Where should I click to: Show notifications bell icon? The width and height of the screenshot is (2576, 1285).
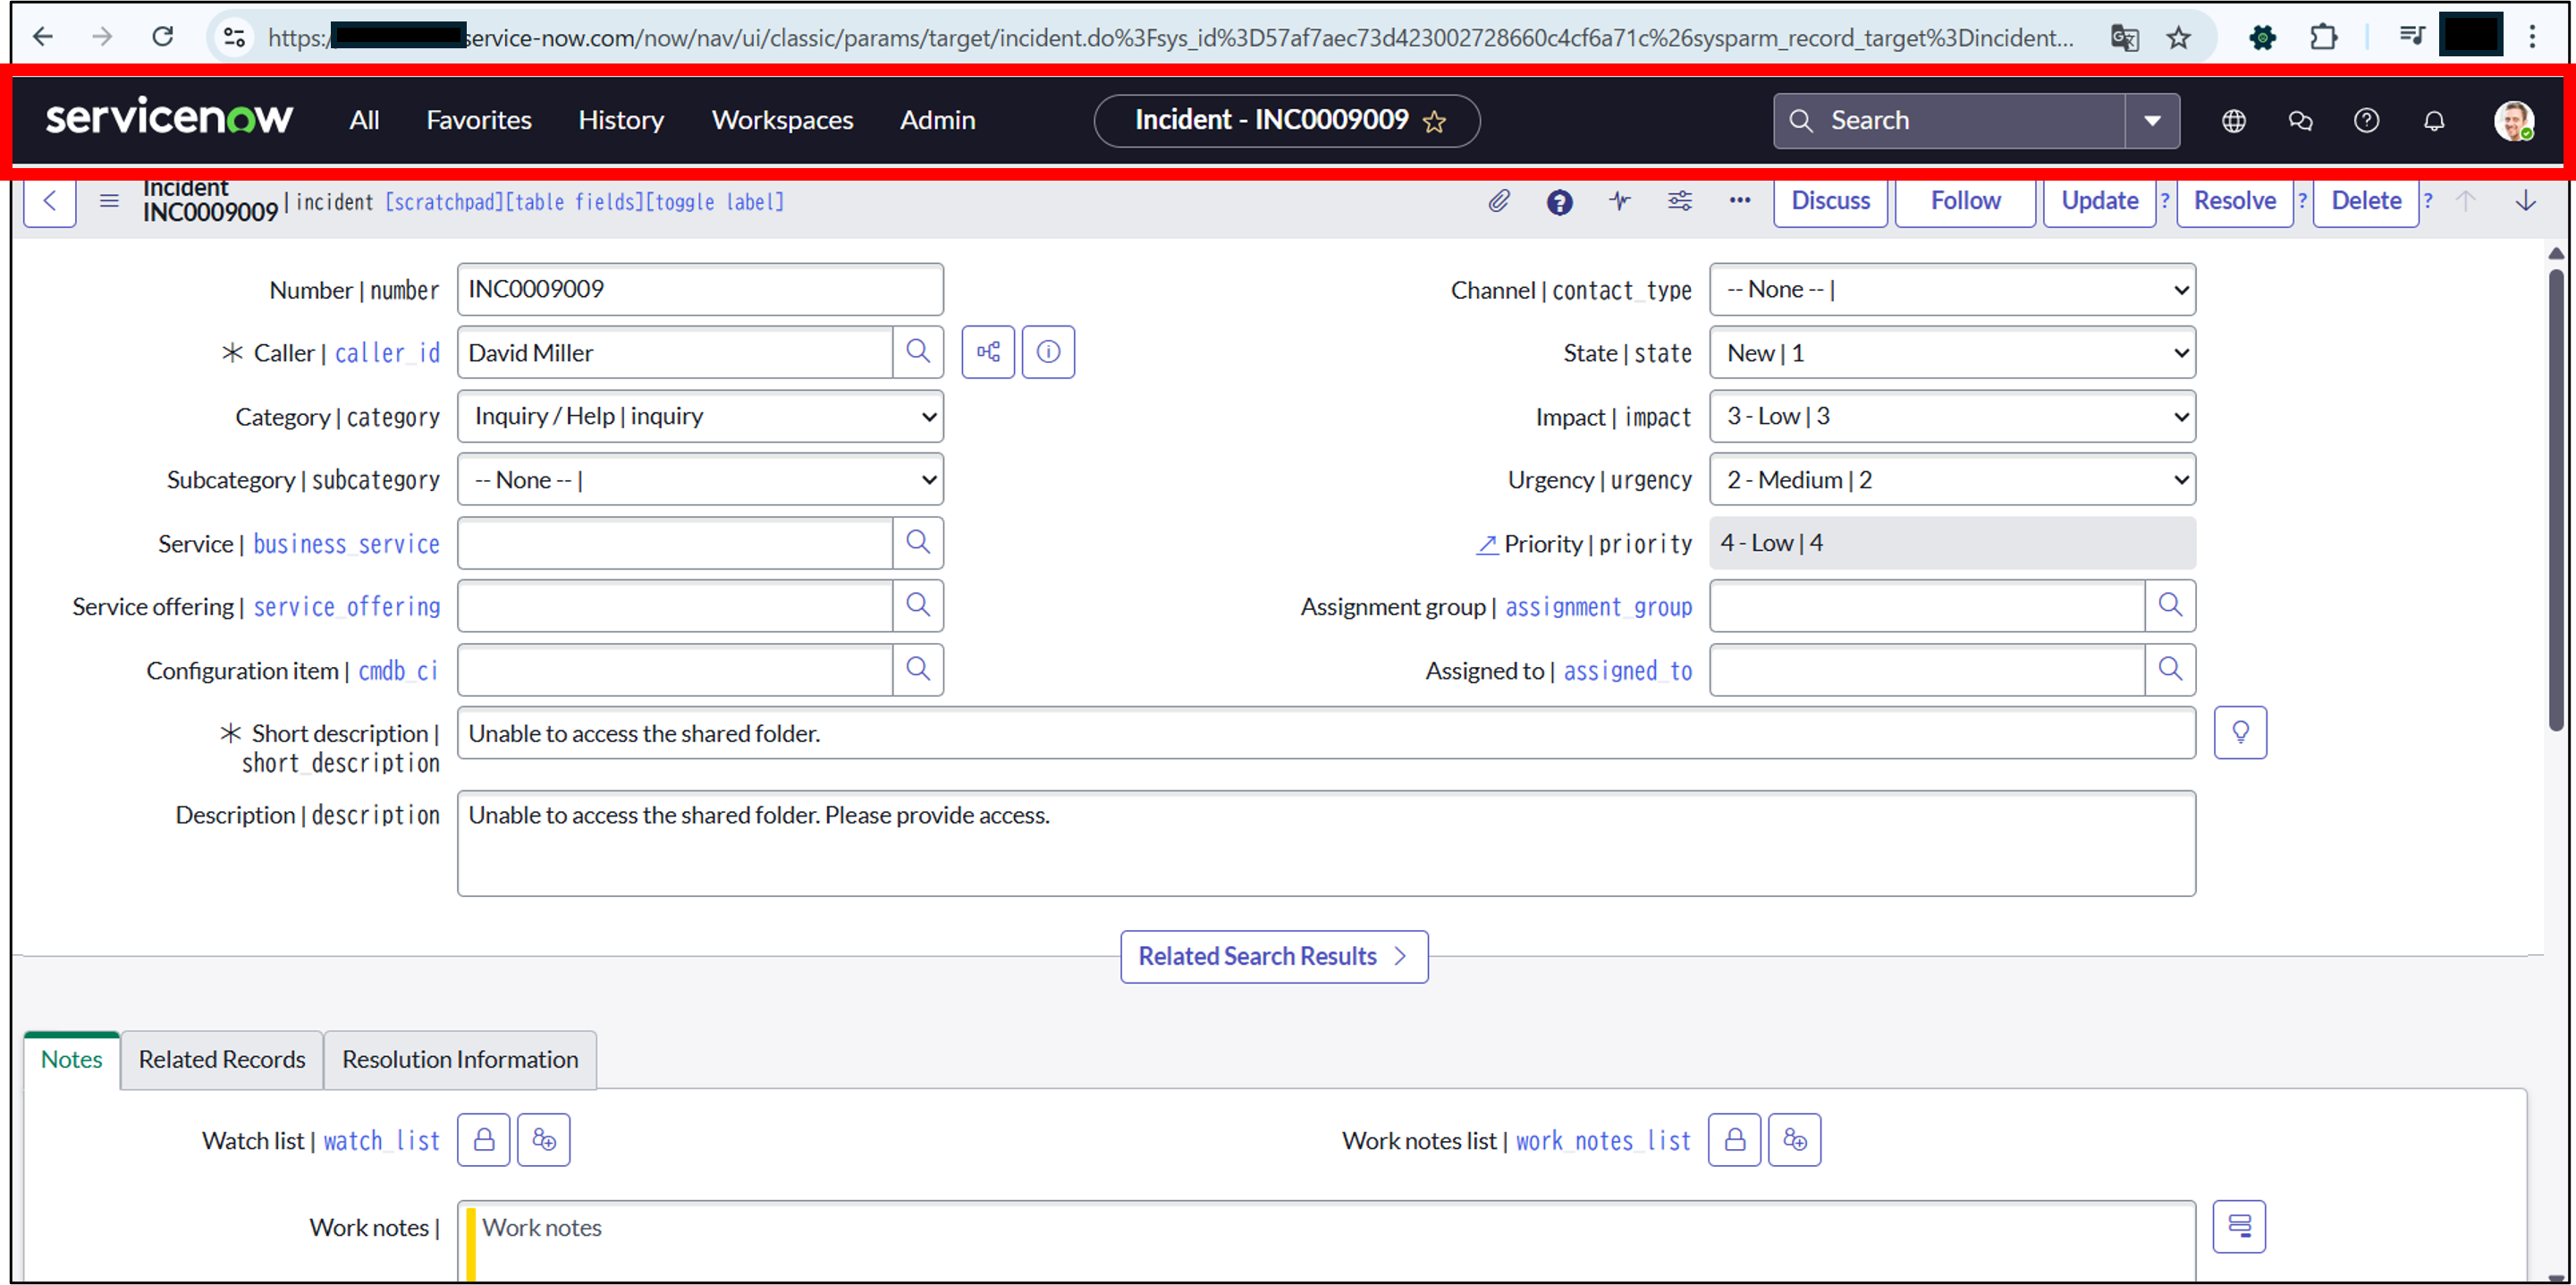click(x=2434, y=121)
